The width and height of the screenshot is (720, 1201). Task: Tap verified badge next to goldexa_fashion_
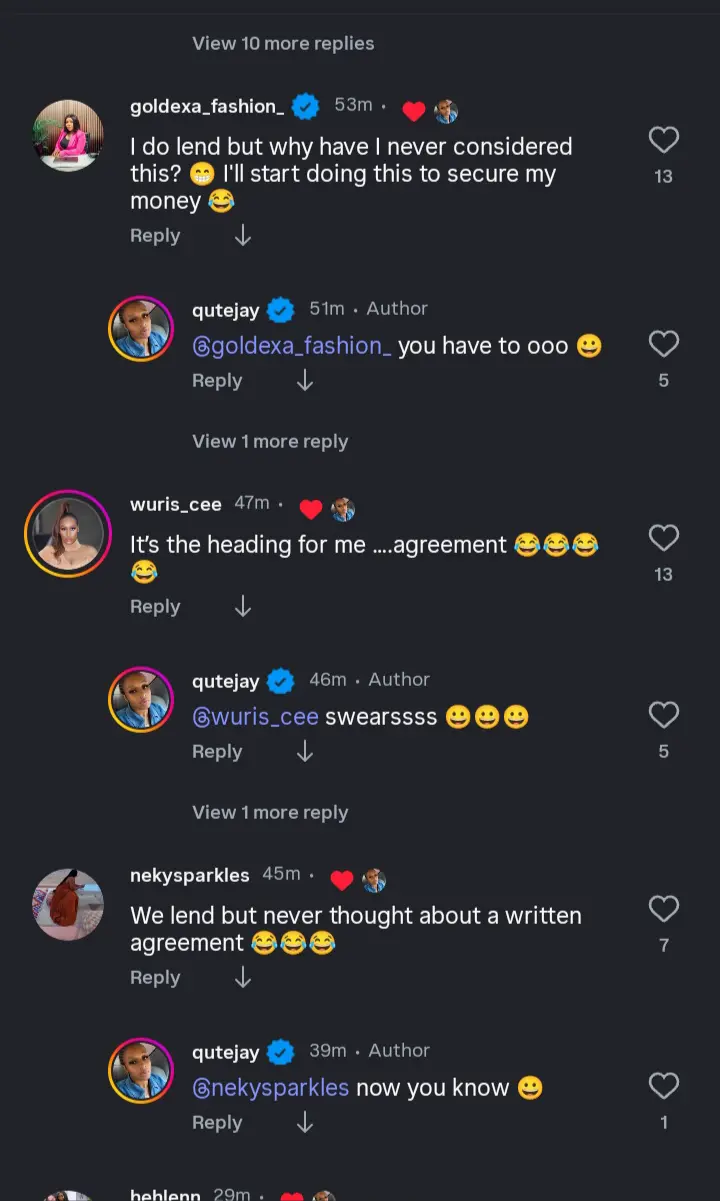305,106
